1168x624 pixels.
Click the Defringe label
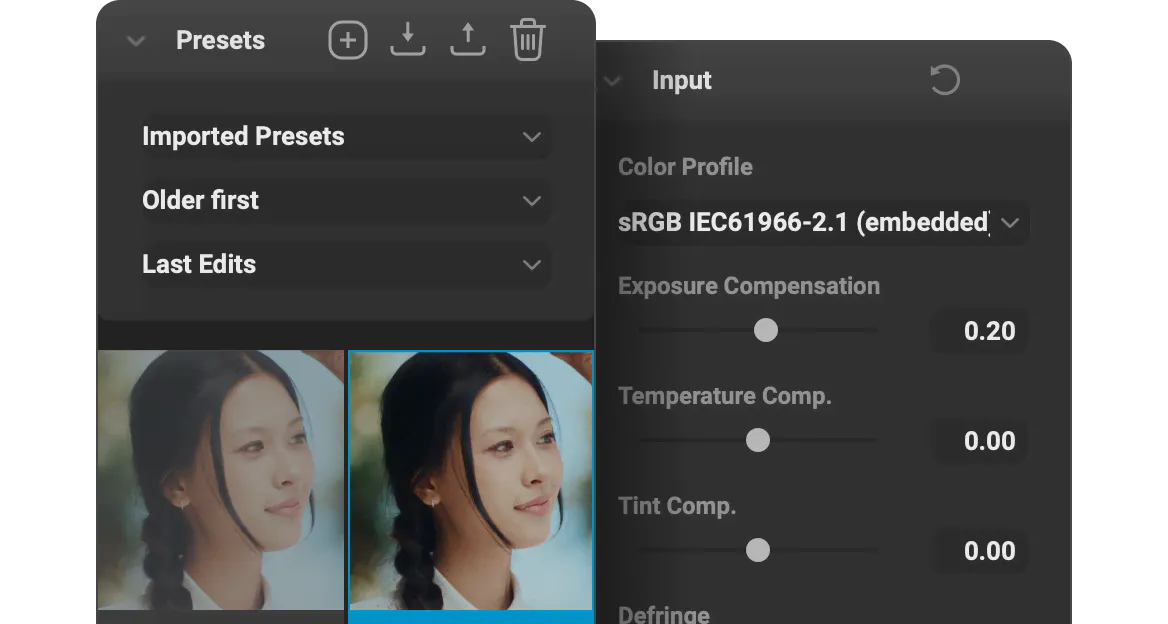pos(664,614)
